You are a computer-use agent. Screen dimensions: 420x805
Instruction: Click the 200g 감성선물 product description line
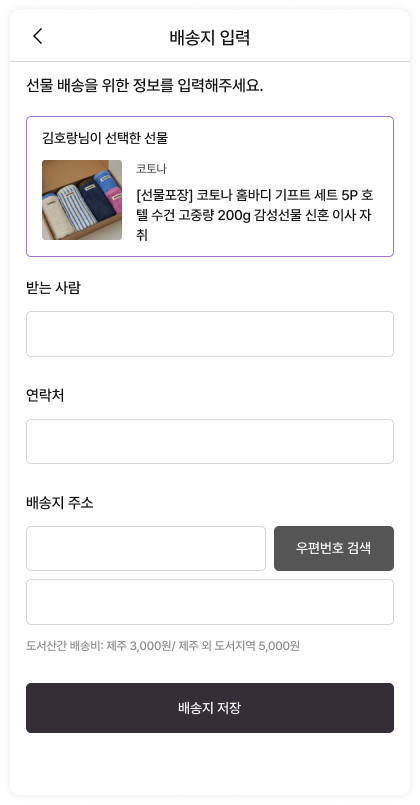[254, 216]
